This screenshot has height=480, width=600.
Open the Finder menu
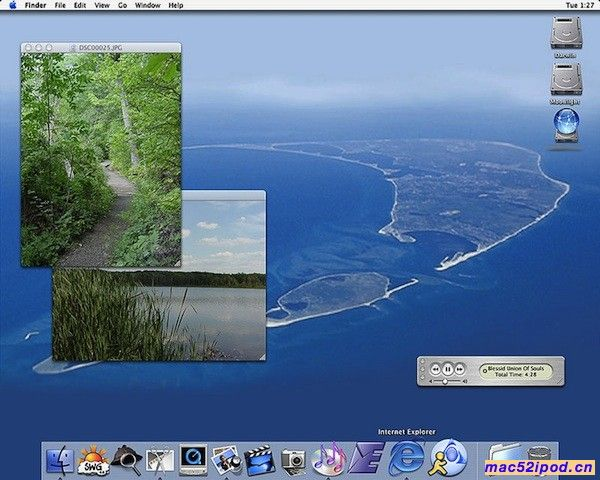[x=35, y=5]
